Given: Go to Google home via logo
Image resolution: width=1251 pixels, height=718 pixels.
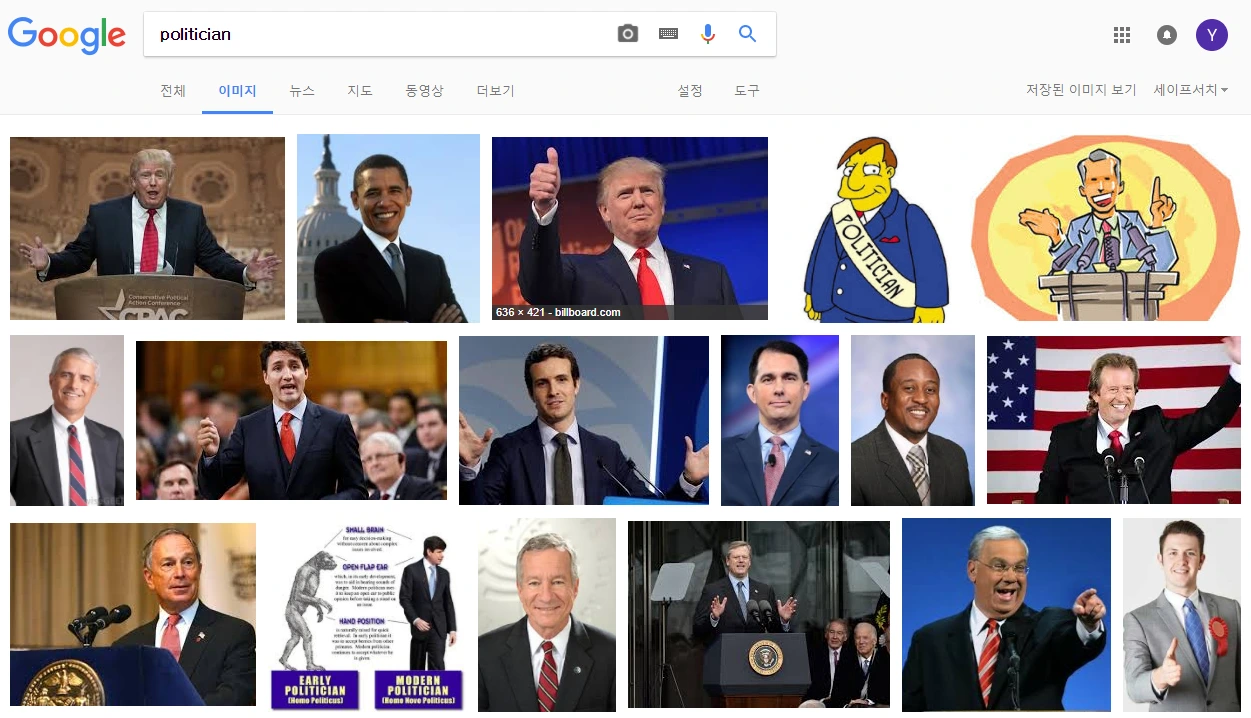Looking at the screenshot, I should click(x=67, y=36).
